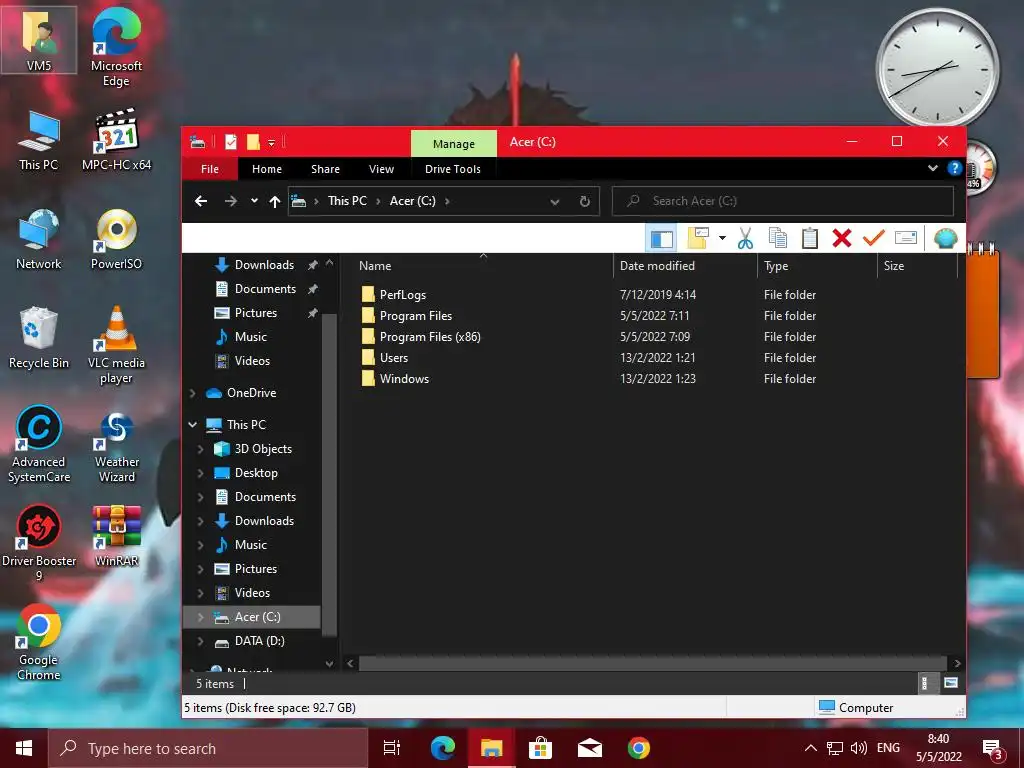Open Help with the blue question icon
The width and height of the screenshot is (1024, 768).
(954, 168)
